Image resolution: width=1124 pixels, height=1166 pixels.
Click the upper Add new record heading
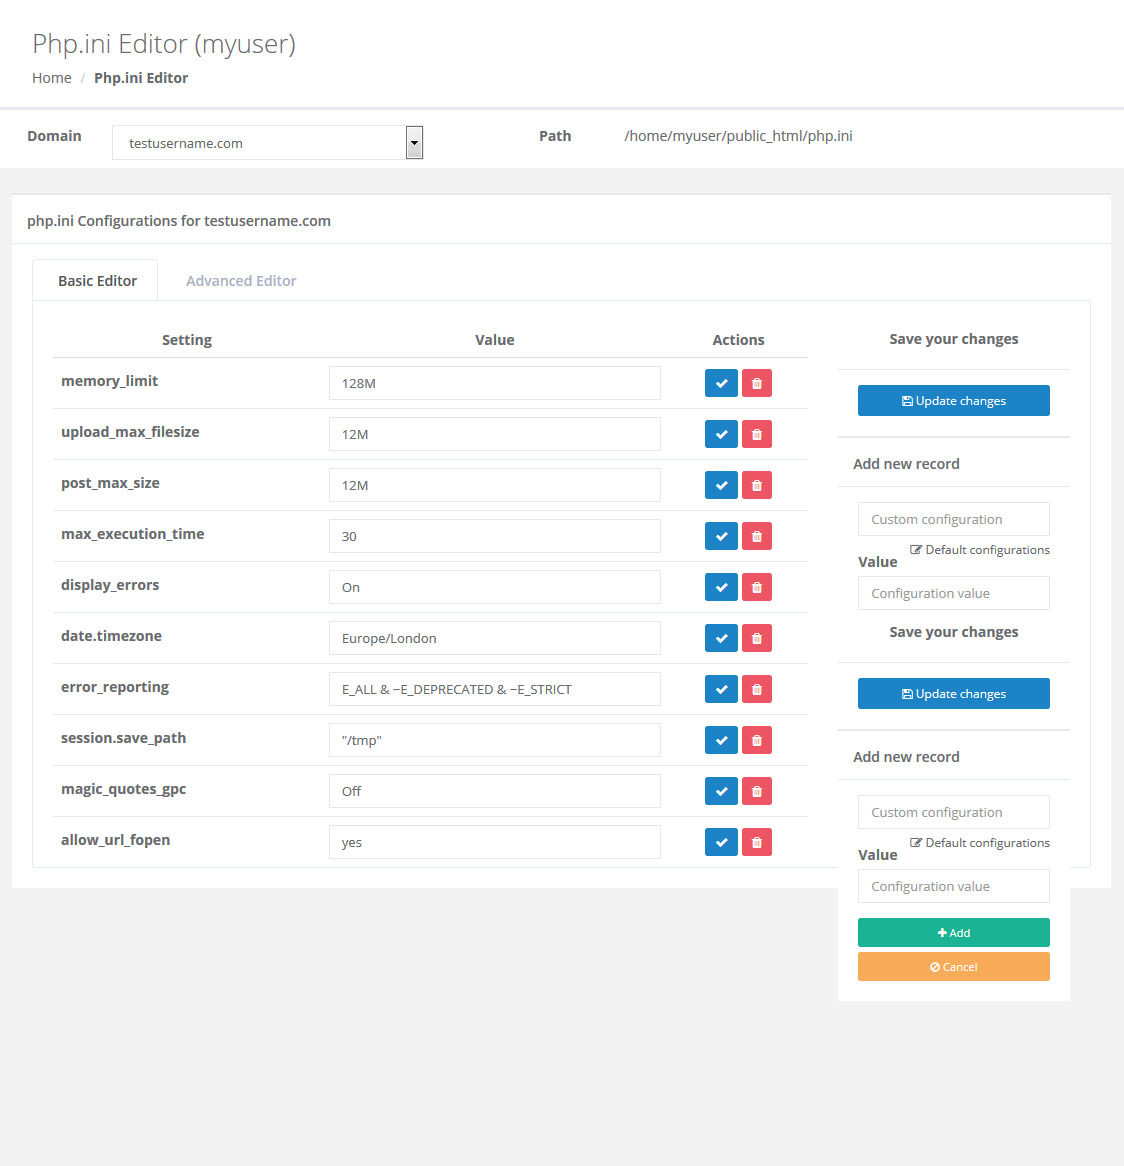click(906, 464)
